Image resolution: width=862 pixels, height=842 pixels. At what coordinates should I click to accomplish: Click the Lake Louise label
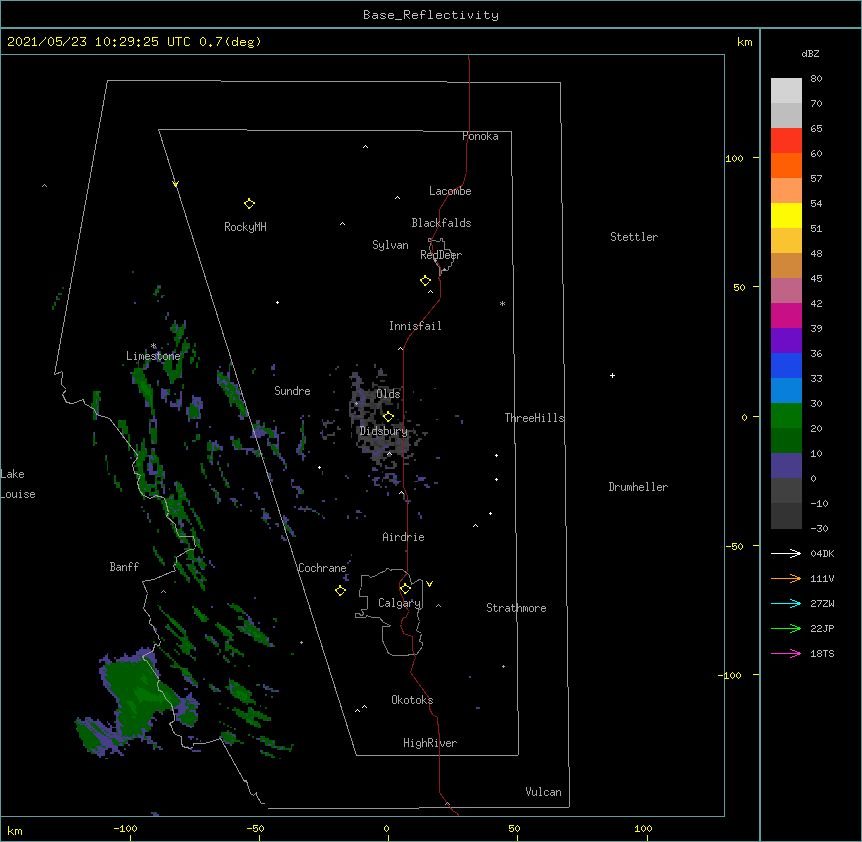click(x=18, y=484)
